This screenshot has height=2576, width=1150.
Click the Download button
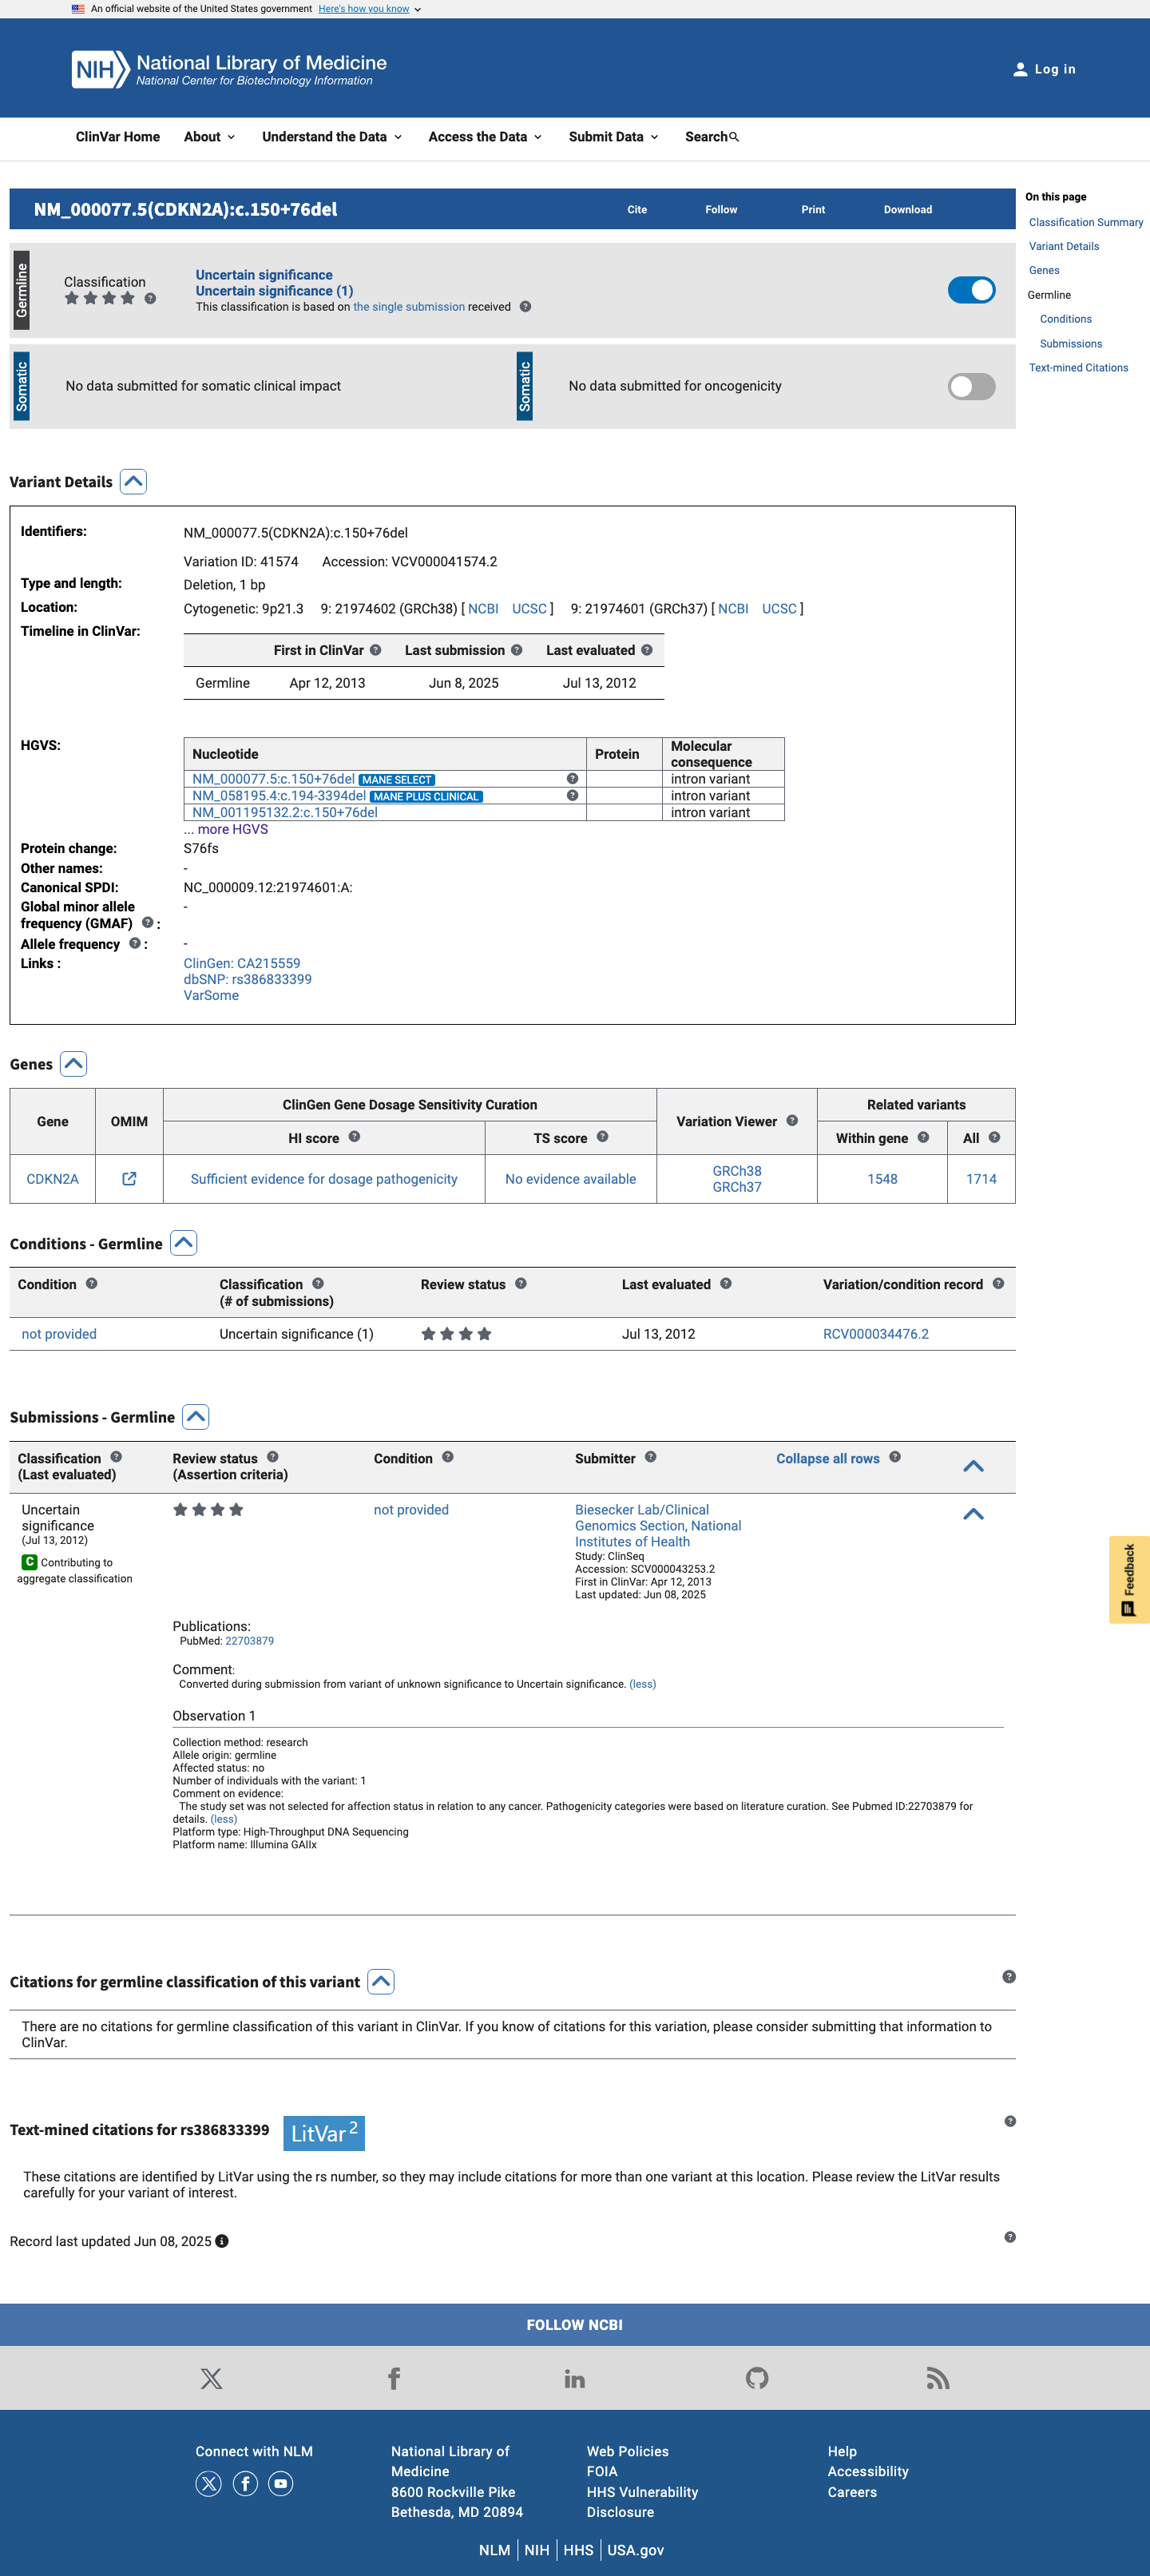pyautogui.click(x=908, y=210)
